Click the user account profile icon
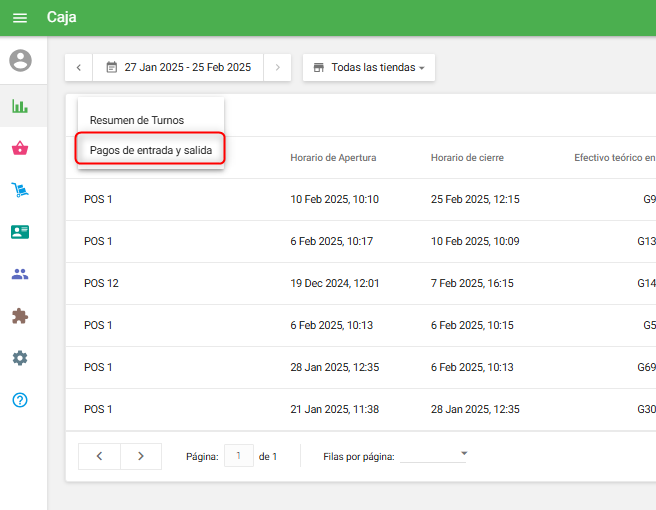The height and width of the screenshot is (510, 656). [x=20, y=61]
